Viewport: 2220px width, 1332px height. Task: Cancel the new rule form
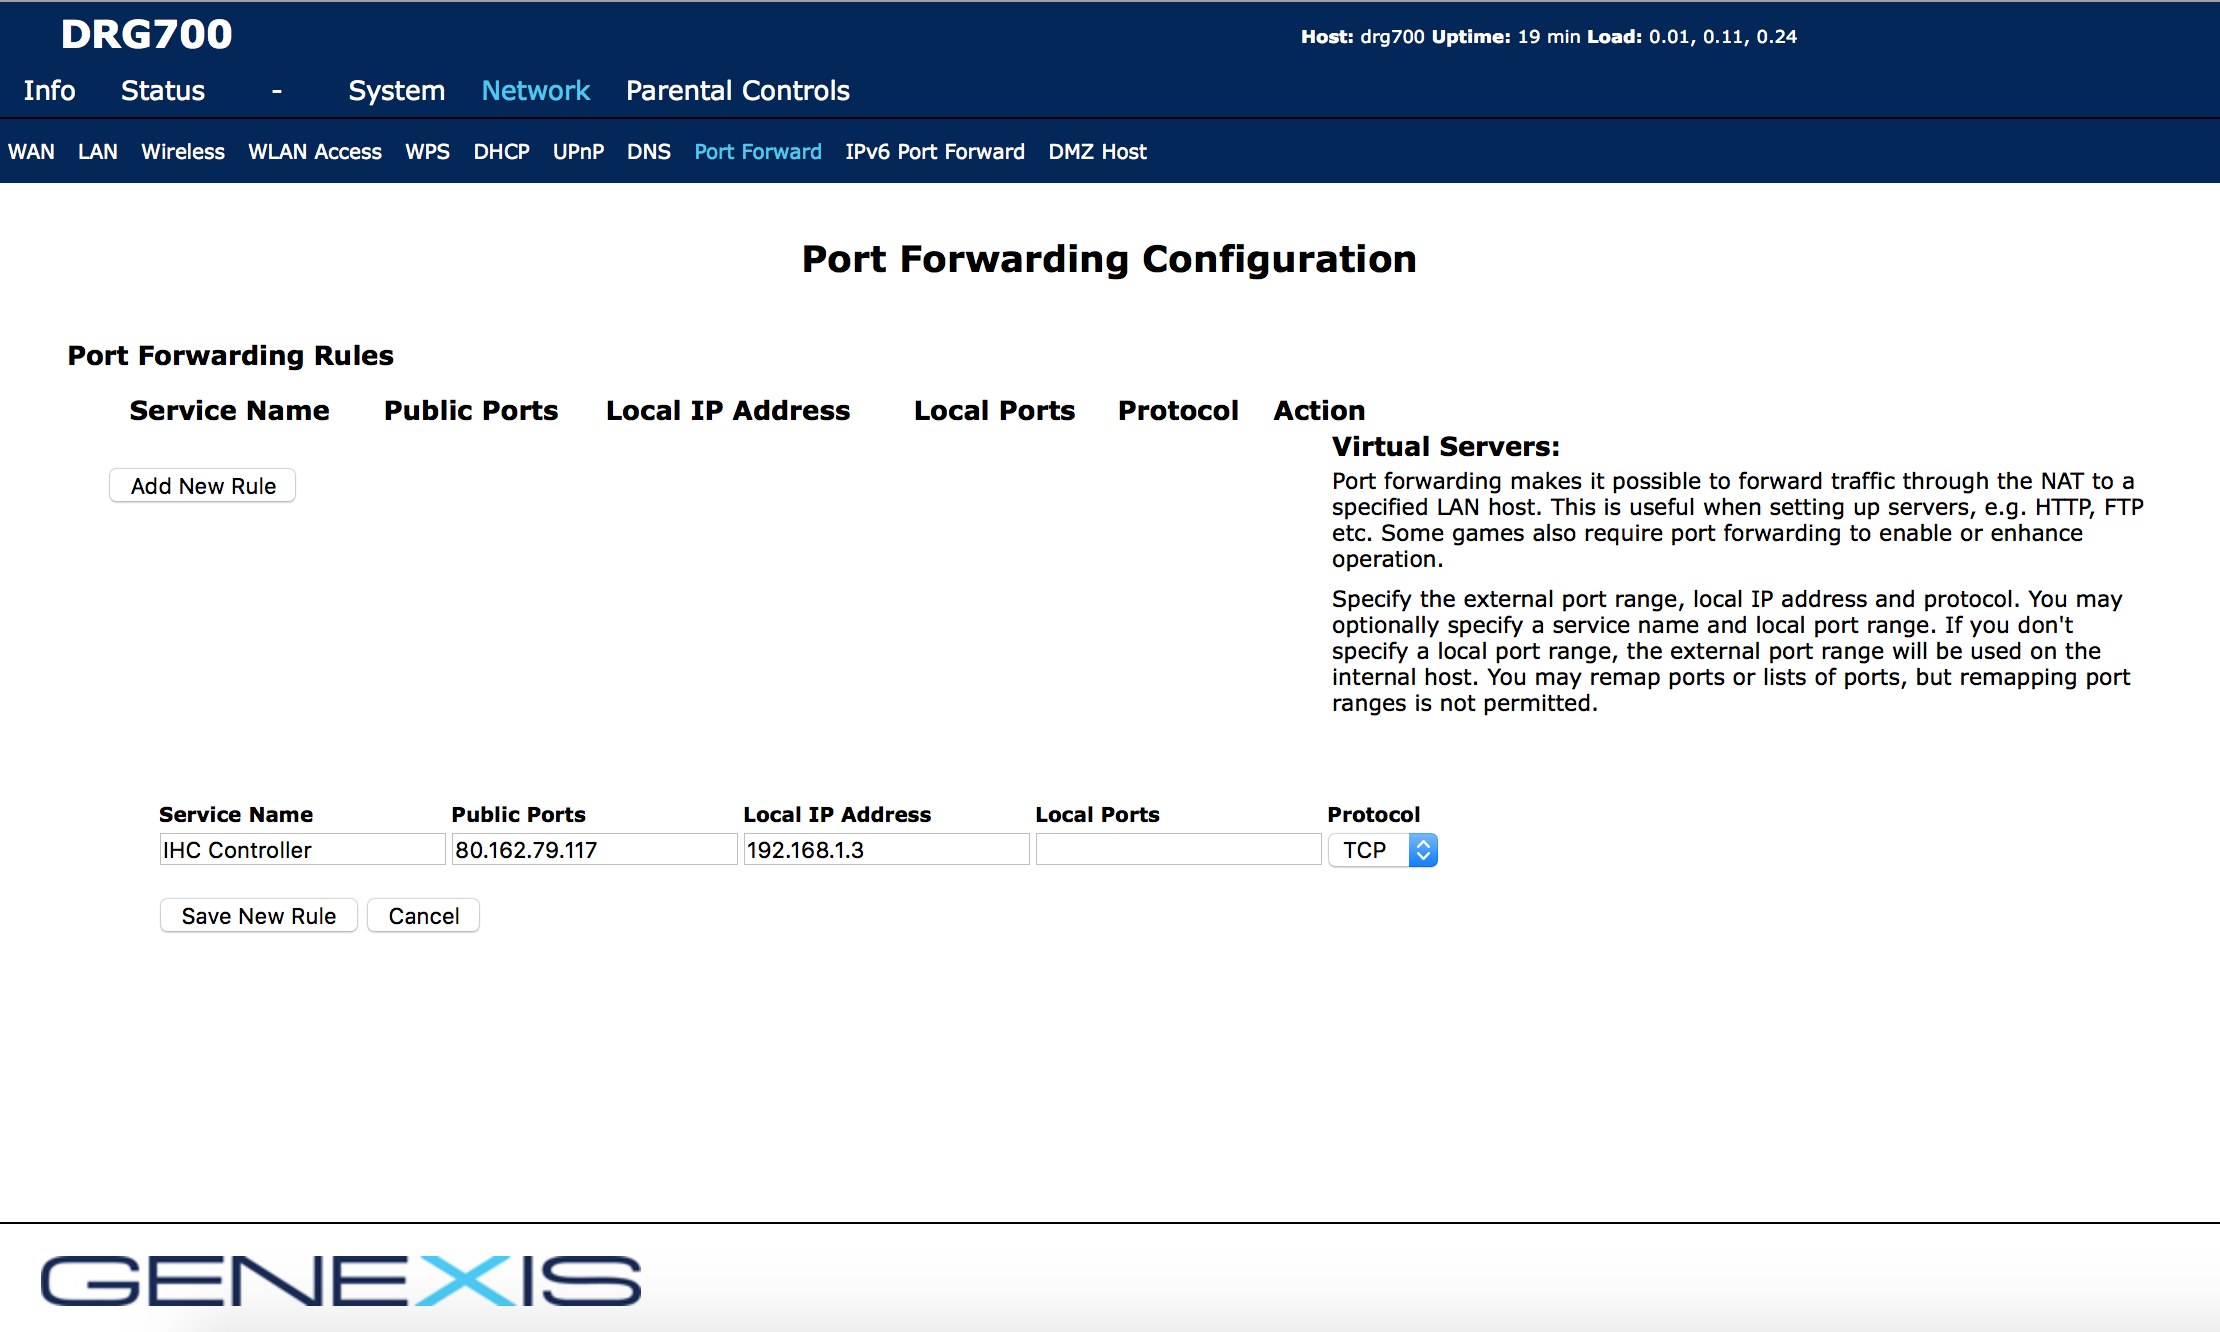[423, 916]
